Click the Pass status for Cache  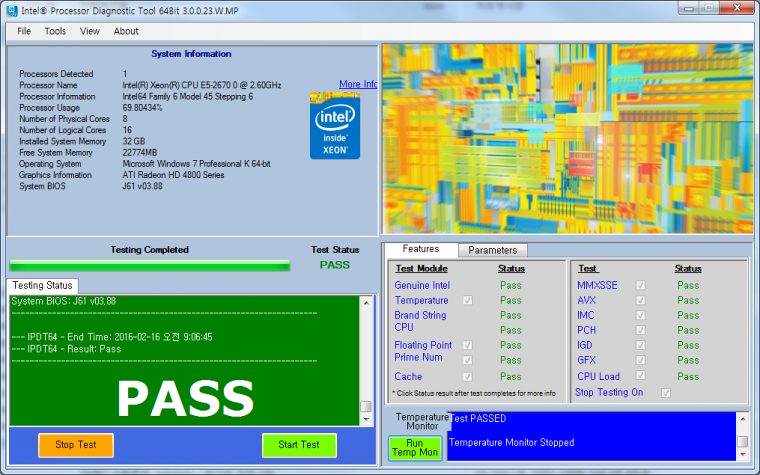511,377
